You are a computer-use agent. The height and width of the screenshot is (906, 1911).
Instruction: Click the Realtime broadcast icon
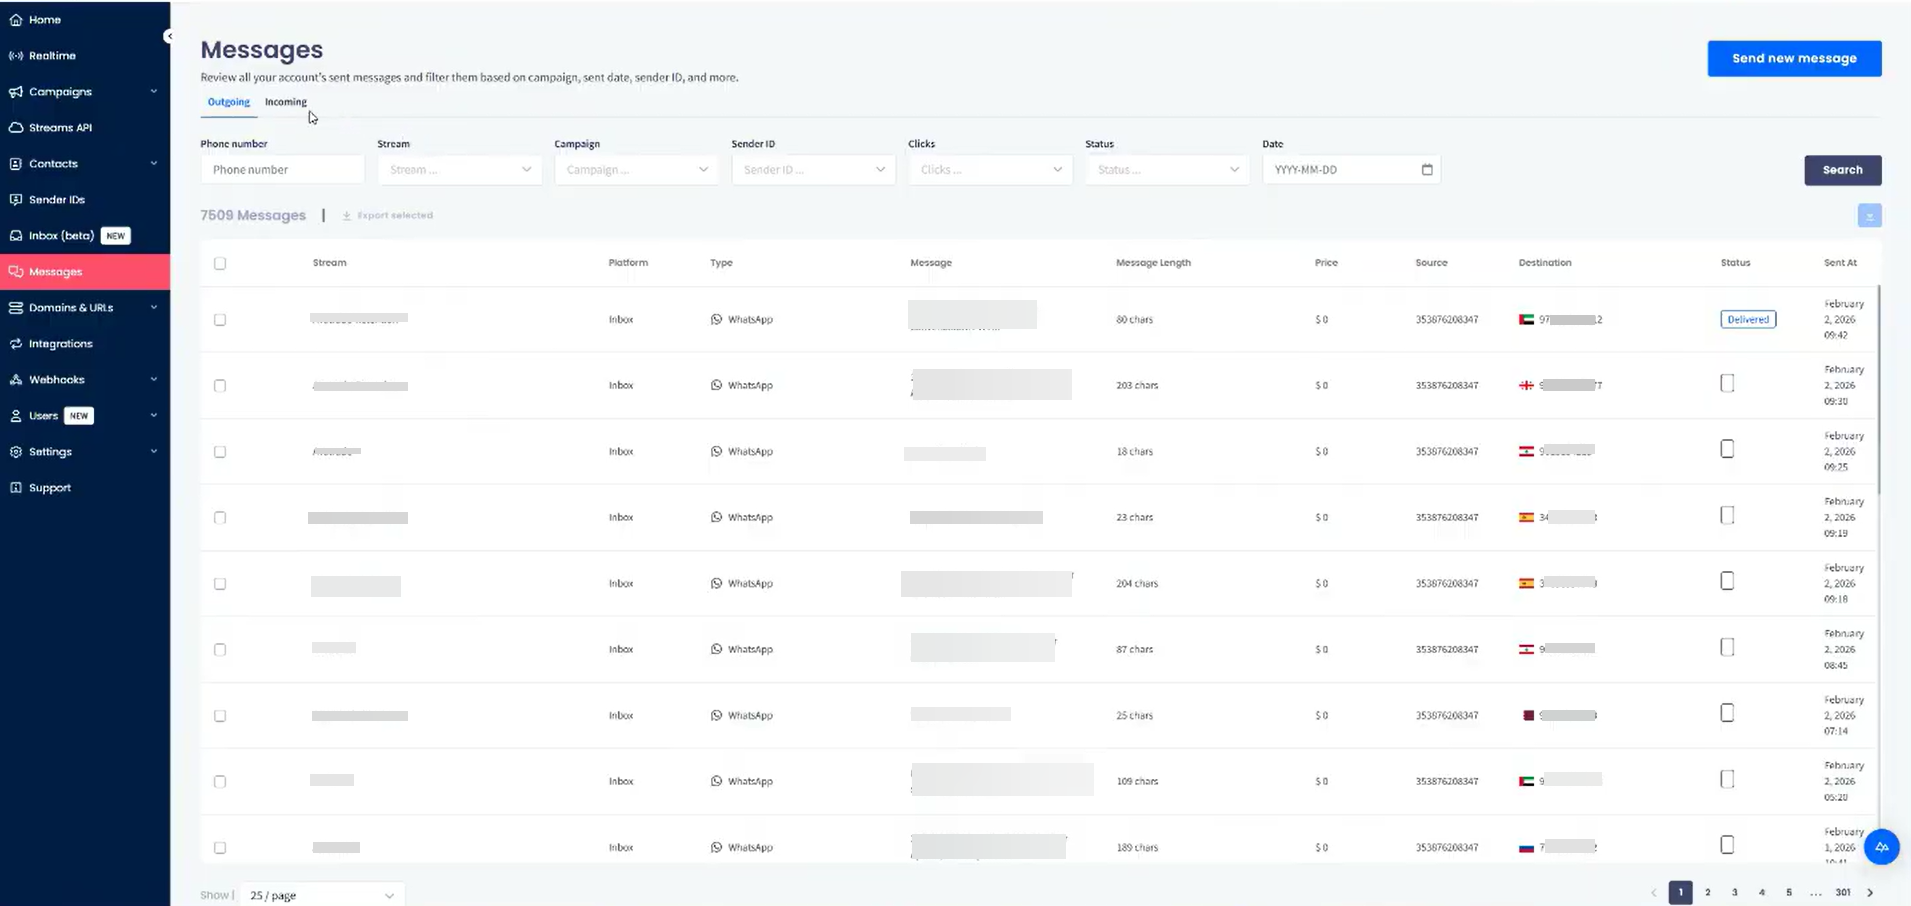[15, 56]
